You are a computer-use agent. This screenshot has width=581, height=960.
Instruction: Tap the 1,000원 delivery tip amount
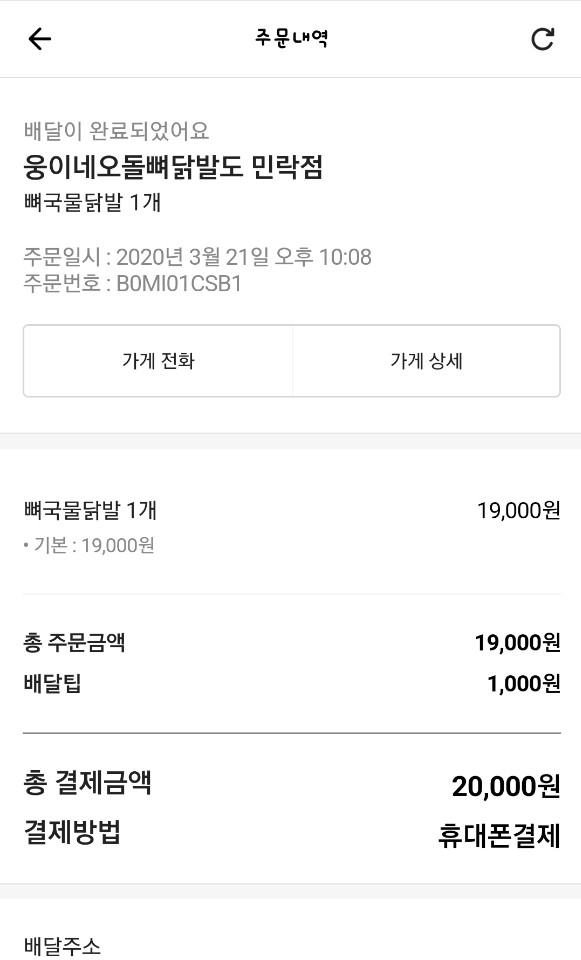tap(523, 683)
